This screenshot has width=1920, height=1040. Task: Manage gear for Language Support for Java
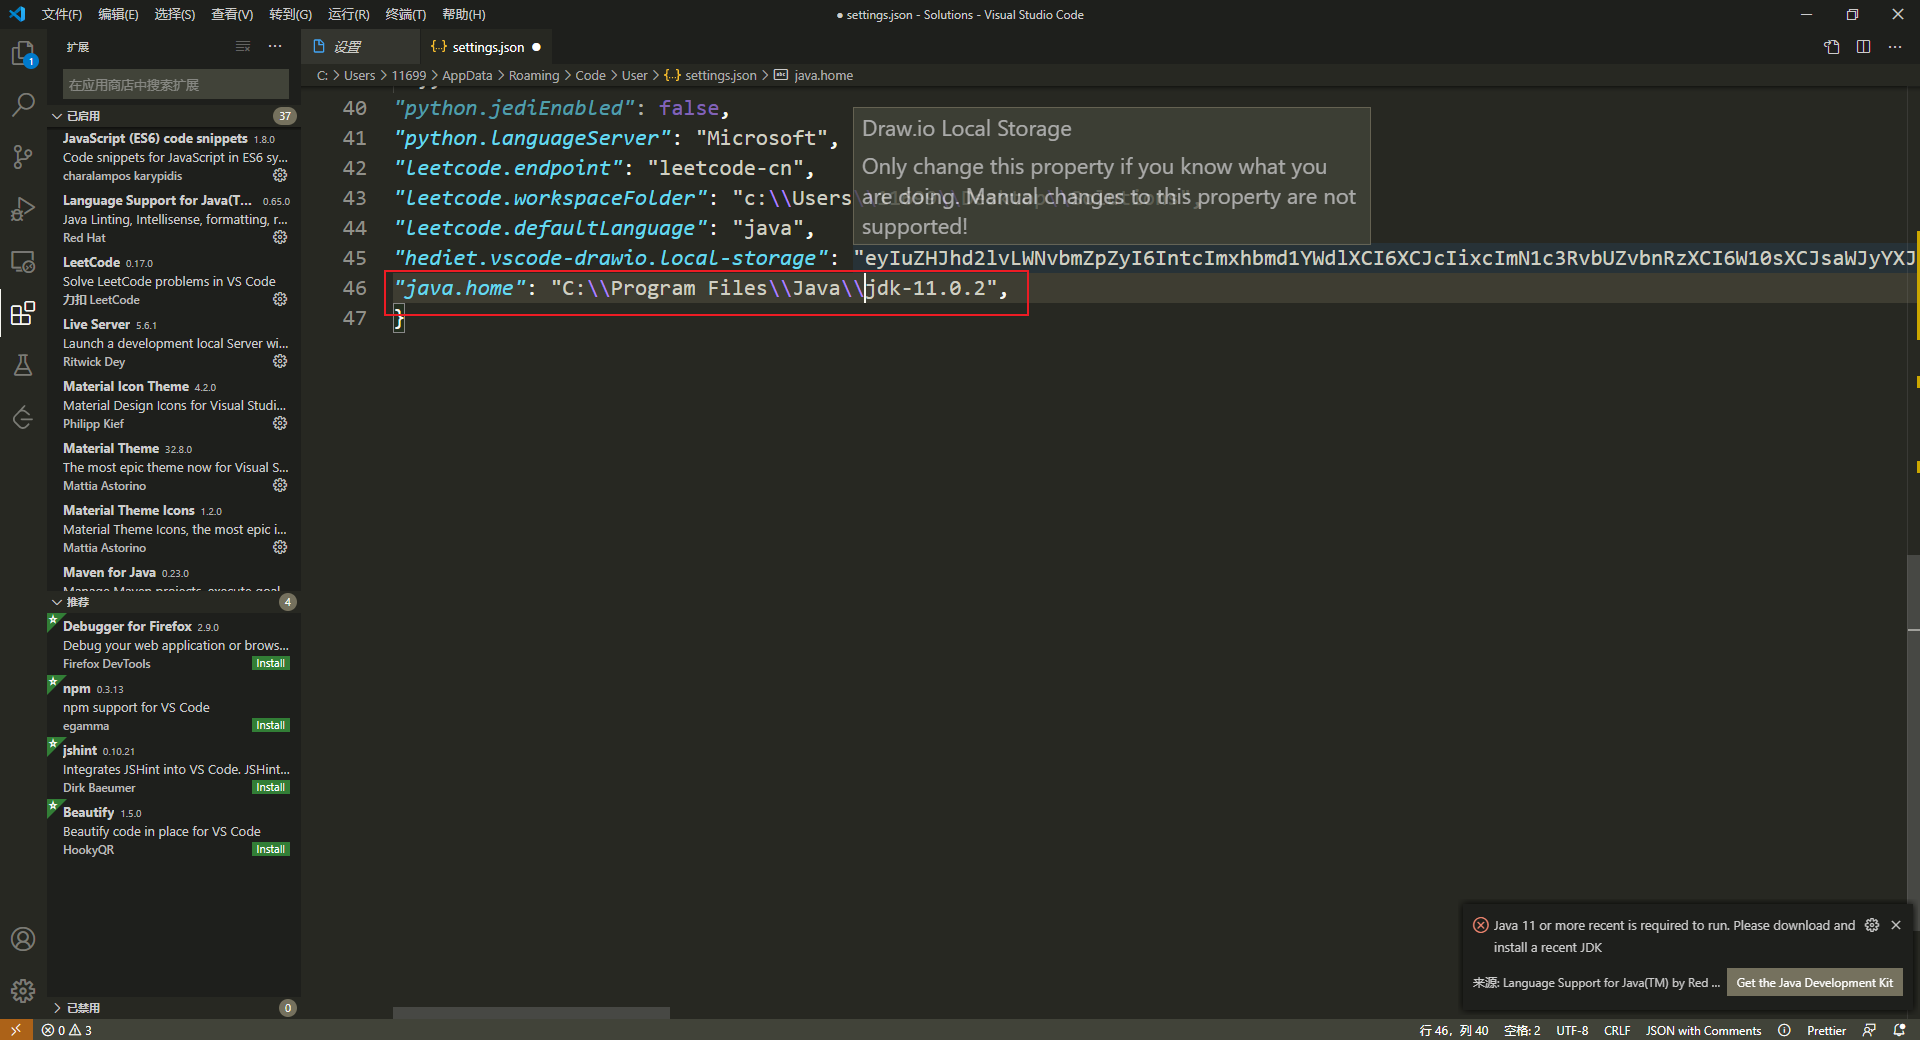[280, 237]
